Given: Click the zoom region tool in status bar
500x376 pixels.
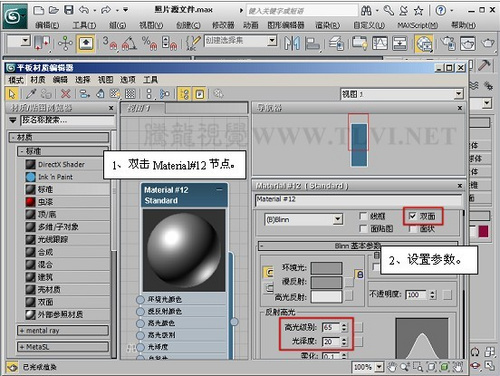Looking at the screenshot, I should 418,367.
